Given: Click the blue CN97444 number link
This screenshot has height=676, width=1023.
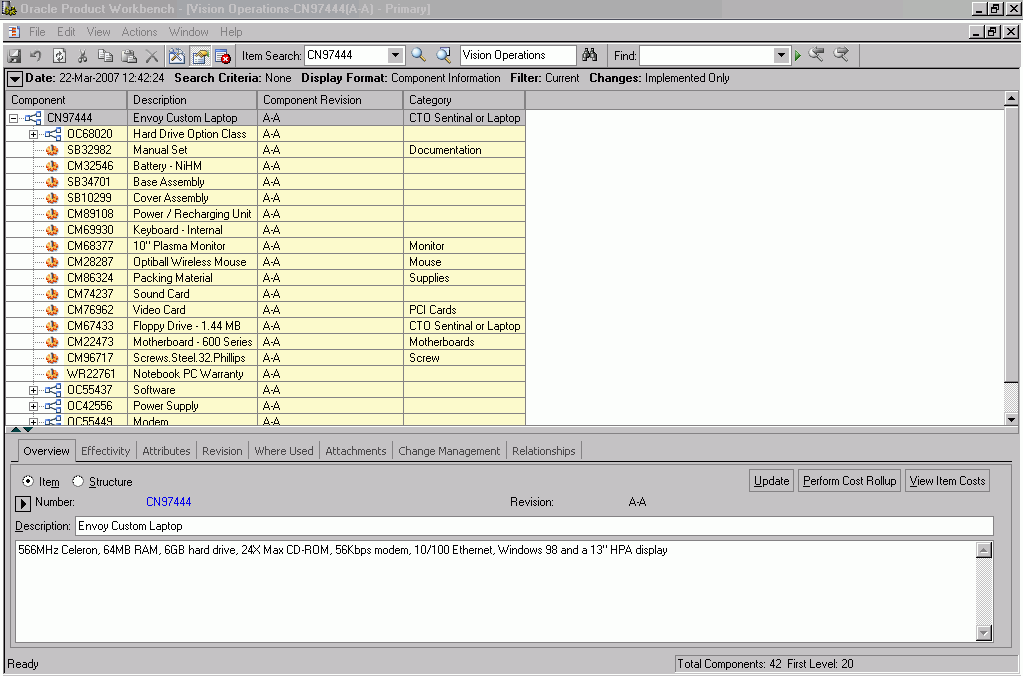Looking at the screenshot, I should (x=168, y=502).
